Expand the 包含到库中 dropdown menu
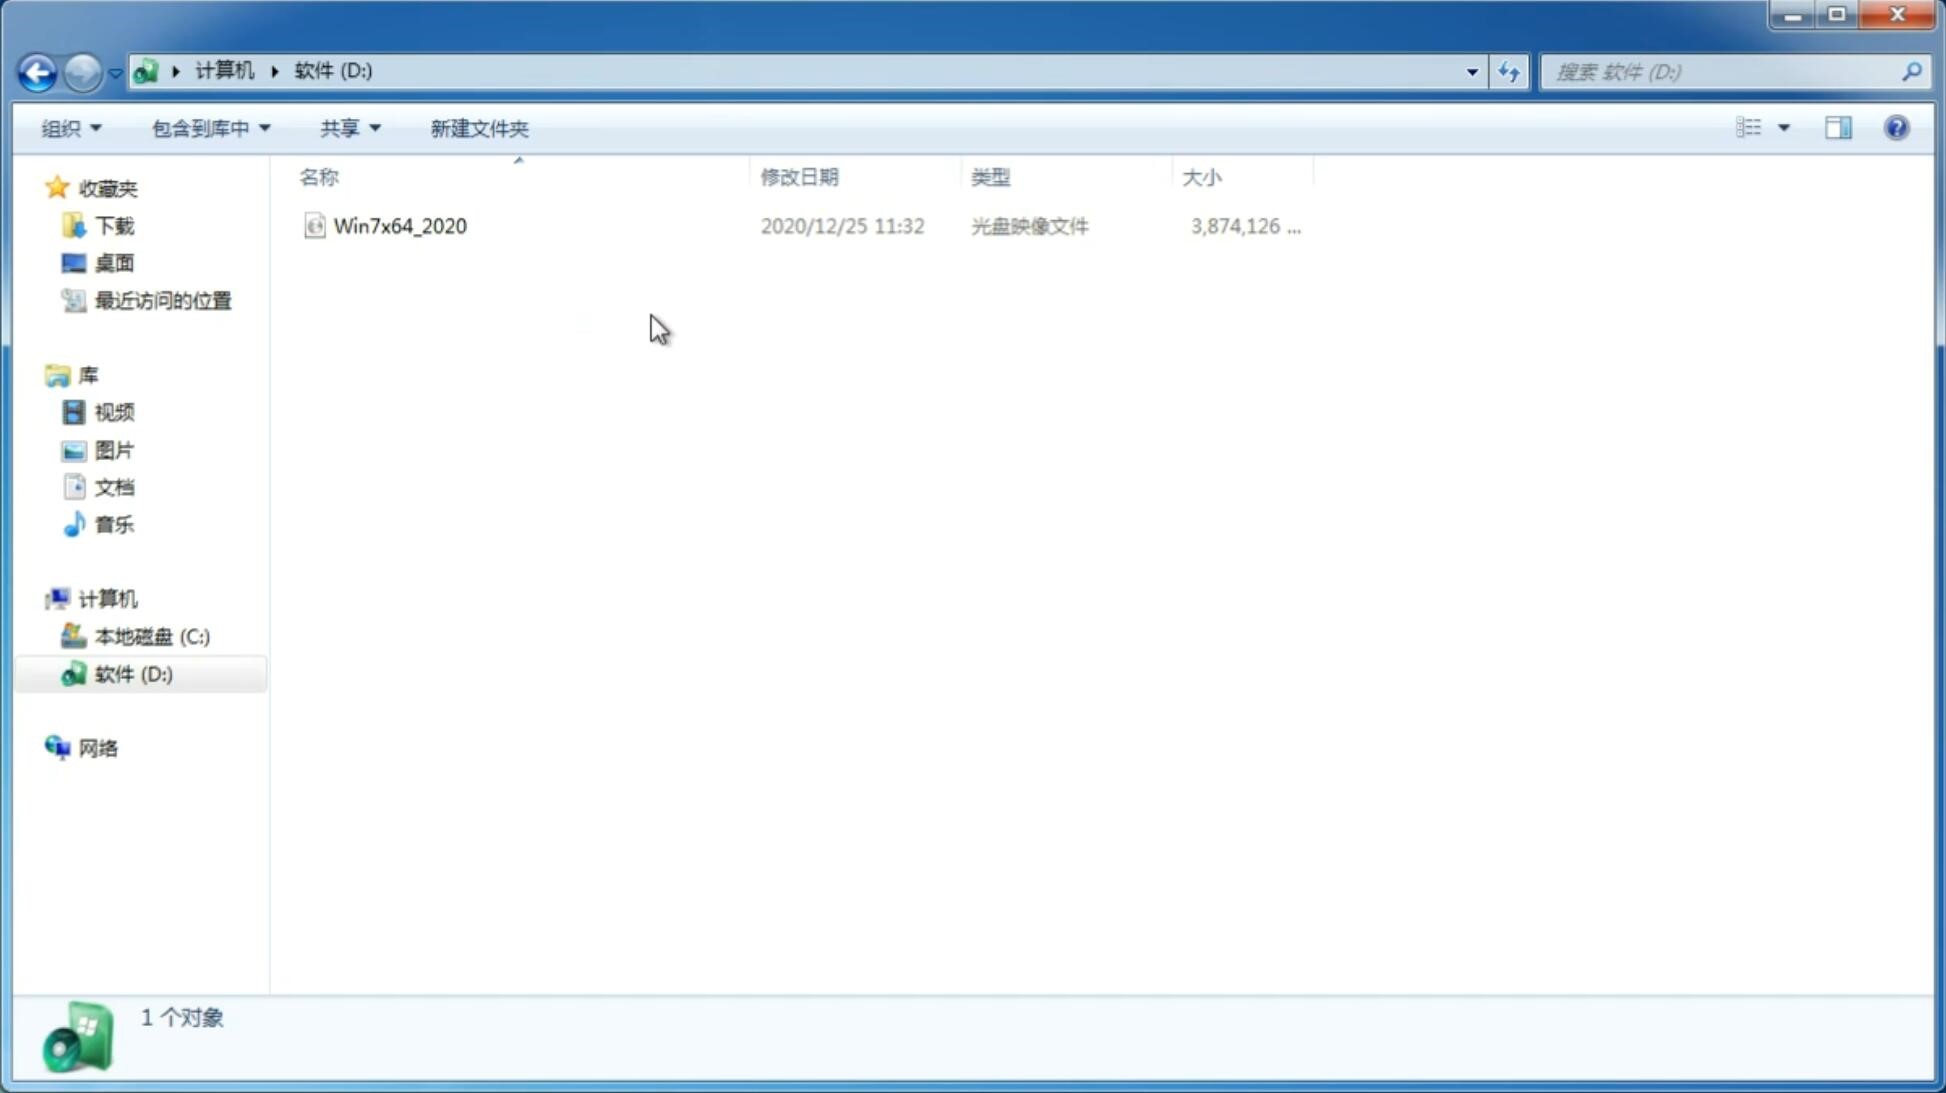The image size is (1946, 1093). click(208, 127)
